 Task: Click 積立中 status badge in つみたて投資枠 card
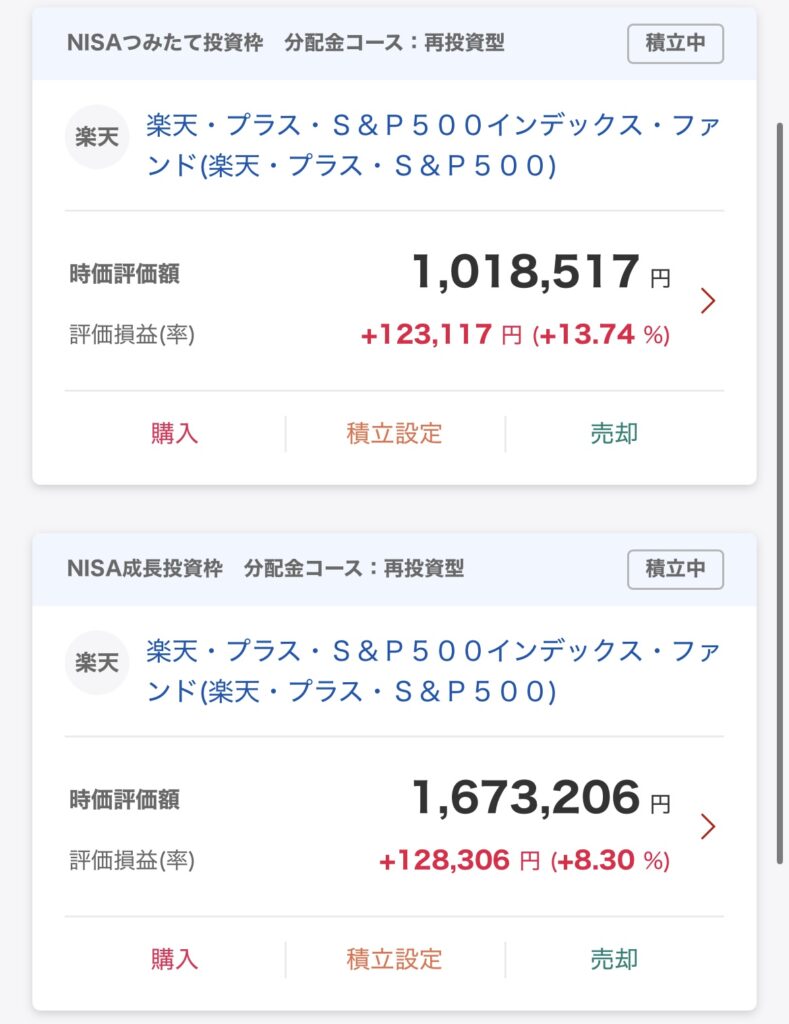(675, 44)
